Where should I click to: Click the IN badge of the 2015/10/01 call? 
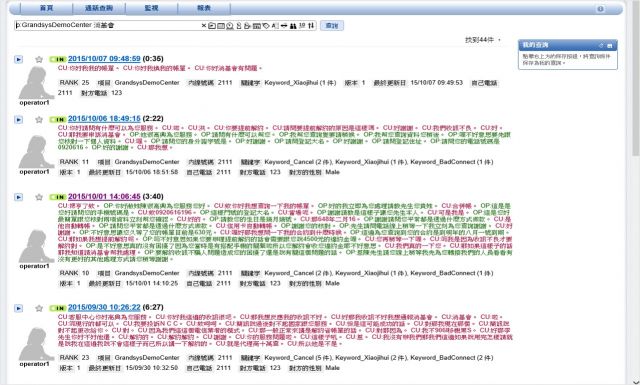click(58, 197)
